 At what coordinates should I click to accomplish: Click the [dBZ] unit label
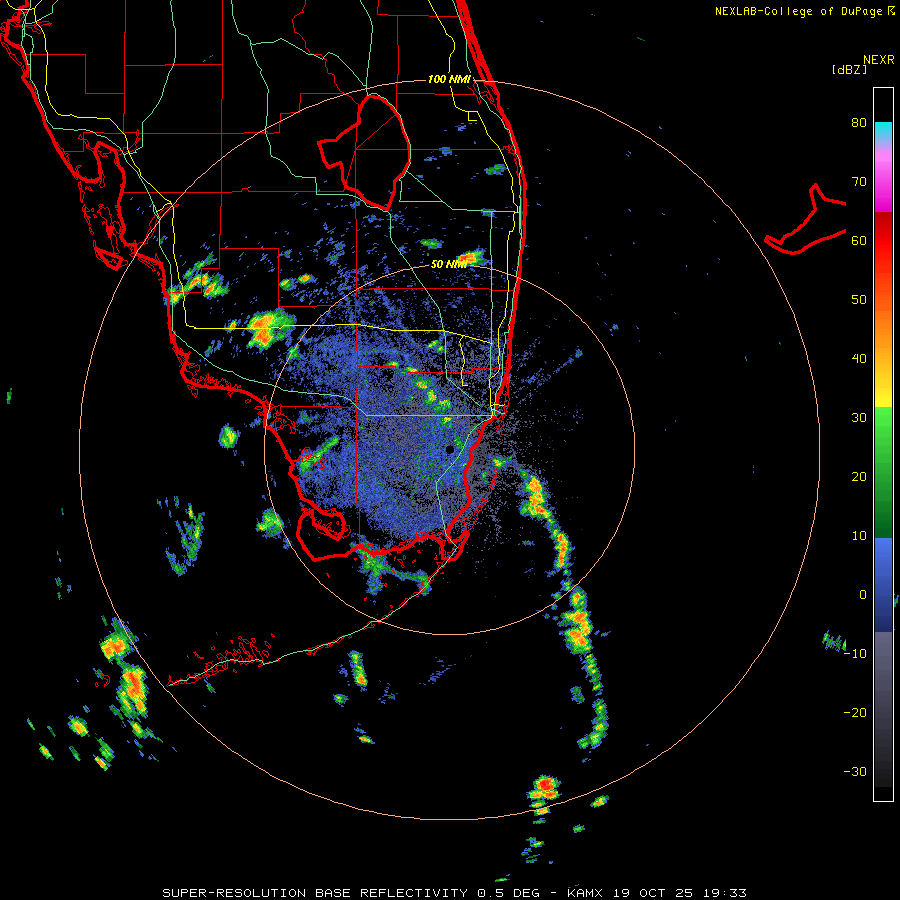(849, 69)
